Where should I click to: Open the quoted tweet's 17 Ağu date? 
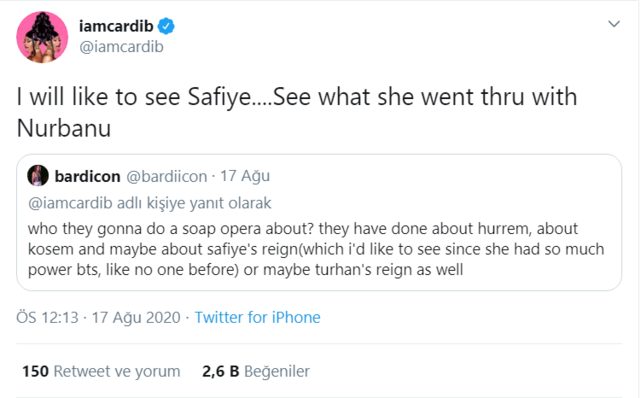tap(245, 176)
